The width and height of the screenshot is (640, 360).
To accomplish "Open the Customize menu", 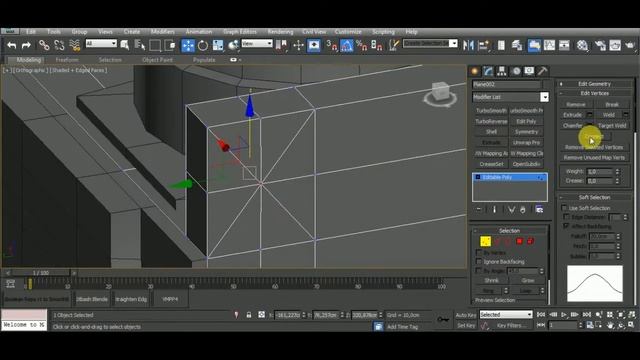I will click(x=348, y=32).
